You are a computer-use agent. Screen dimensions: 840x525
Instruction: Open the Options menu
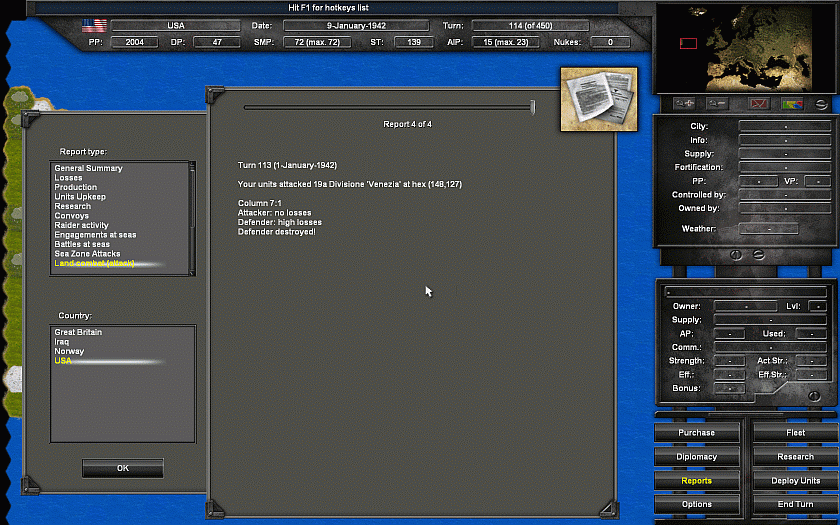point(696,505)
